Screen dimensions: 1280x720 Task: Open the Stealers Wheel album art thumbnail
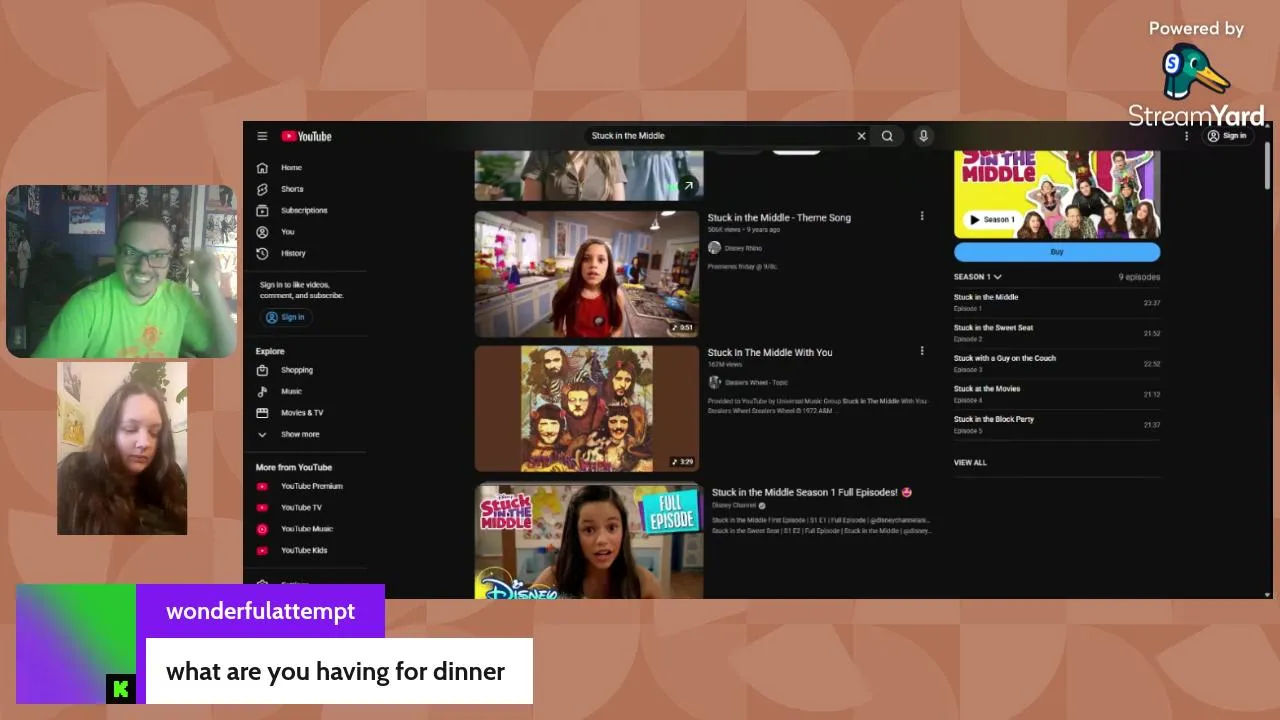(x=587, y=408)
